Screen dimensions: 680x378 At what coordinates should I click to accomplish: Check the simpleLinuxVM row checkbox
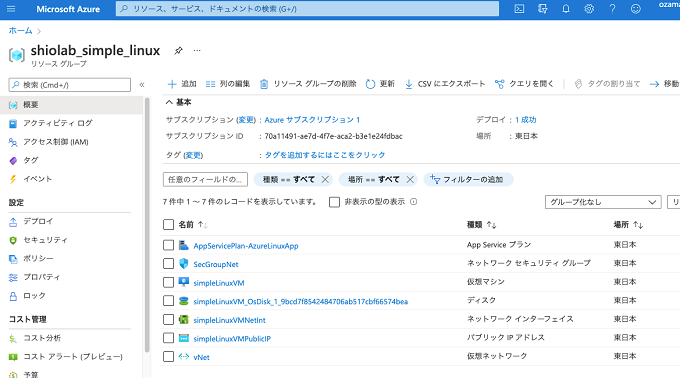pos(168,282)
